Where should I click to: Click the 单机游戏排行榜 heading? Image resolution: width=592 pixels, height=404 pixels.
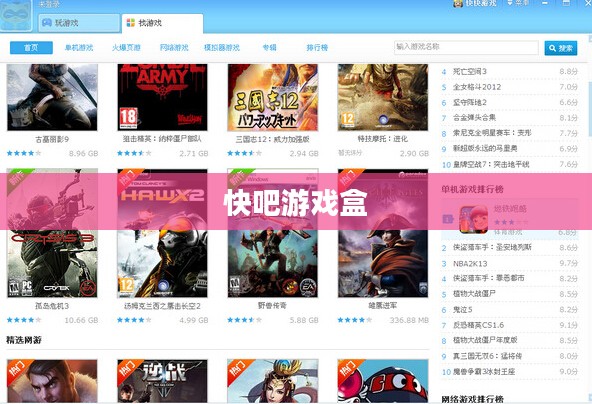(x=472, y=189)
